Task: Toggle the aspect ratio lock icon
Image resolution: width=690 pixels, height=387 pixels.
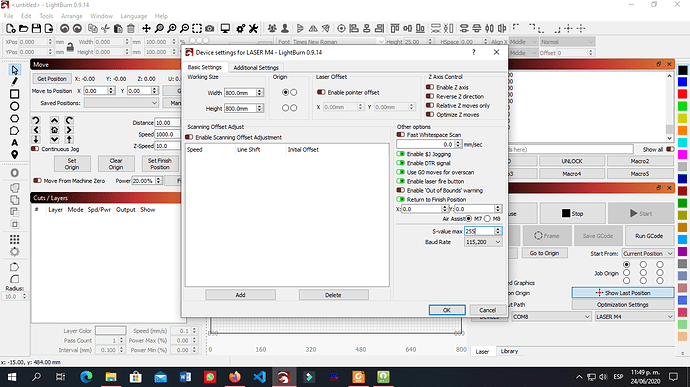Action: coord(70,47)
